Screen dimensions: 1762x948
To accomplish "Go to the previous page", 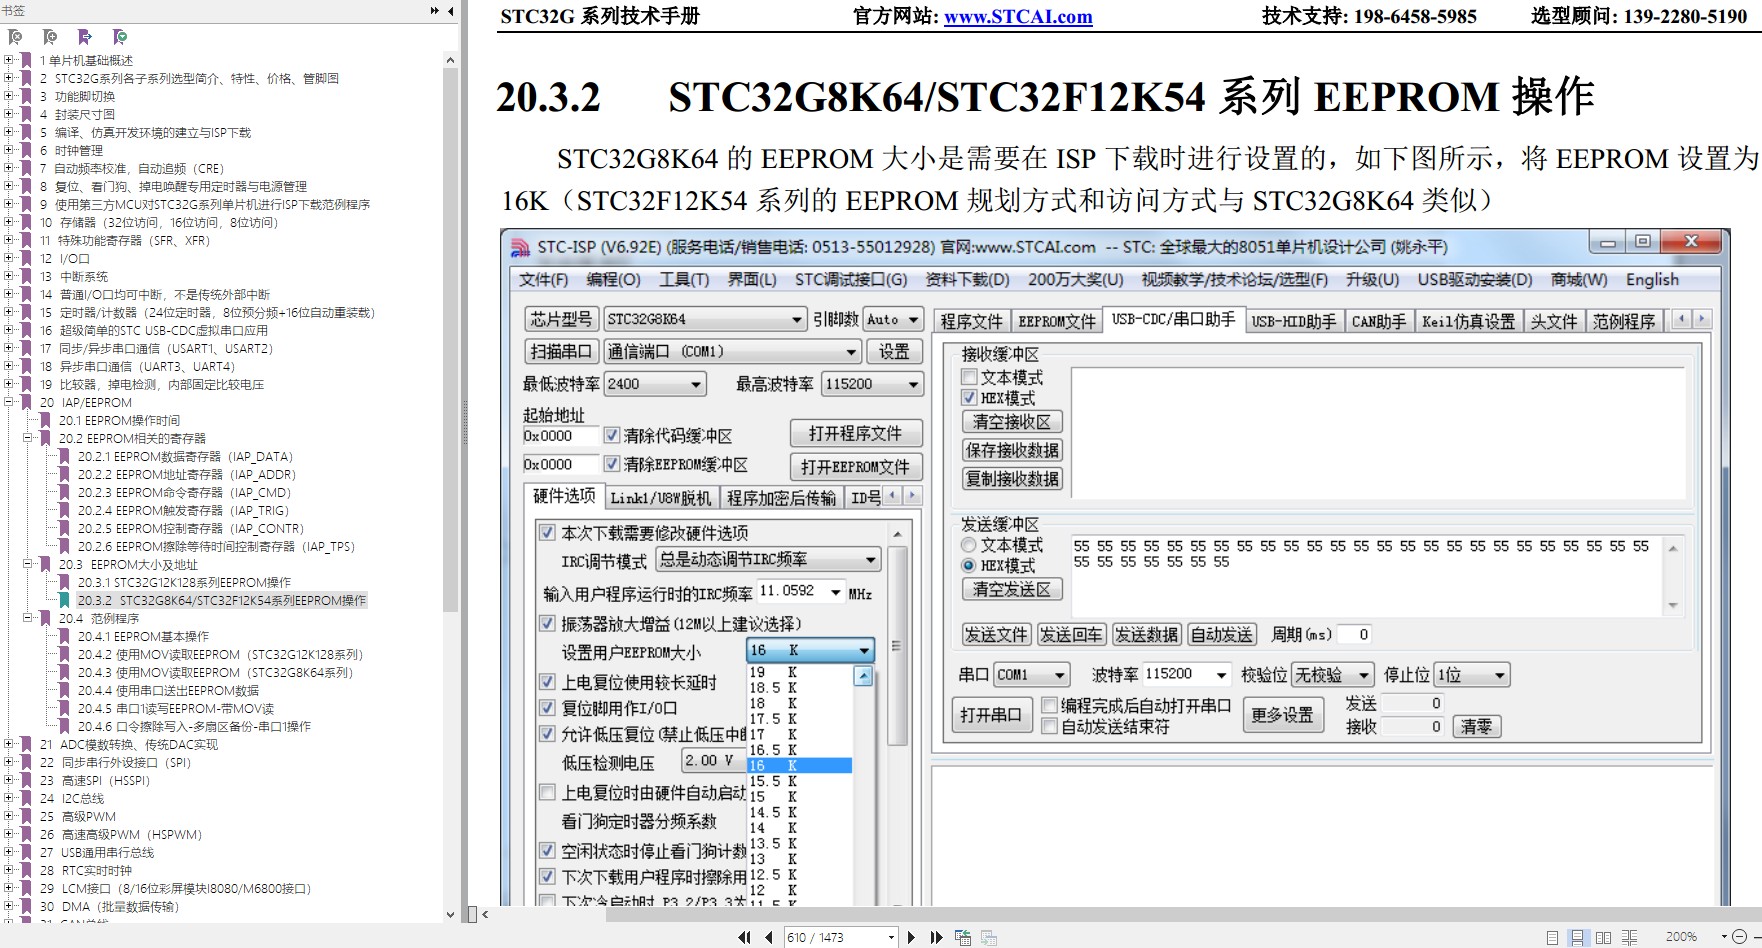I will tap(768, 937).
